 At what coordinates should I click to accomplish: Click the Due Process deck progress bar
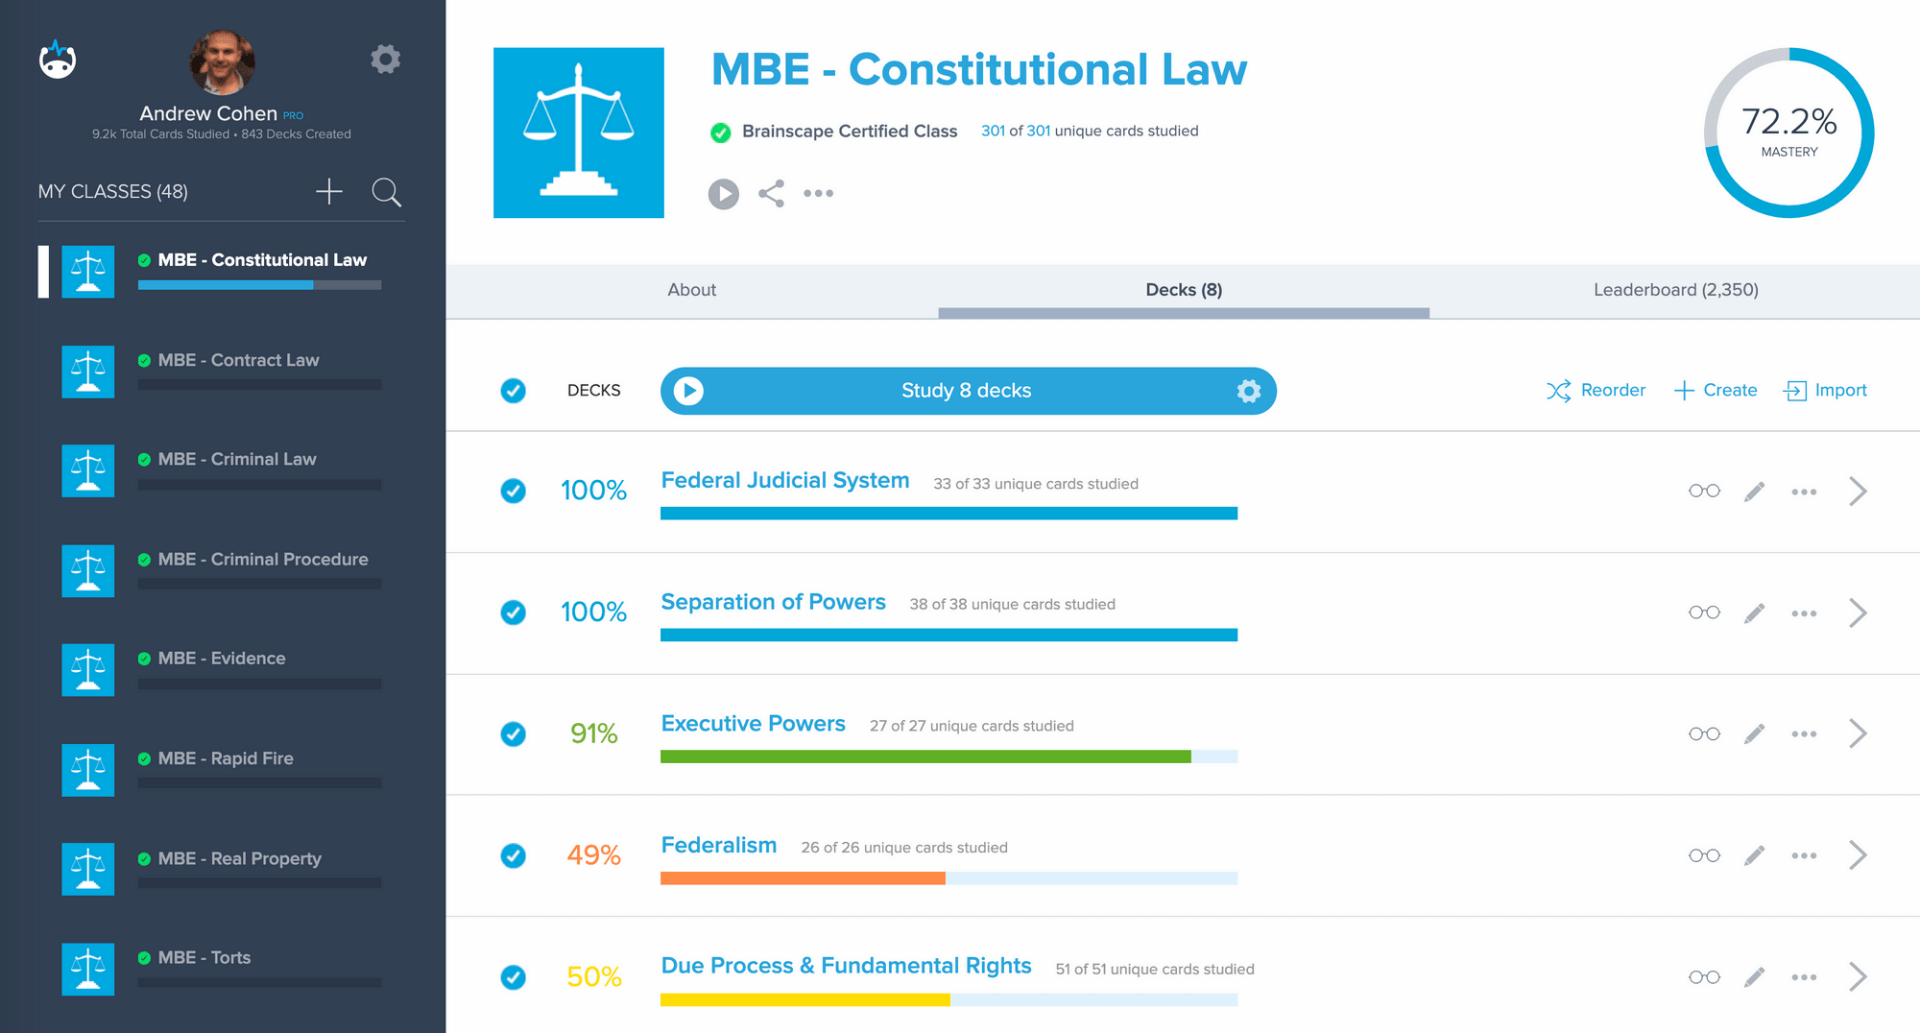point(948,1000)
